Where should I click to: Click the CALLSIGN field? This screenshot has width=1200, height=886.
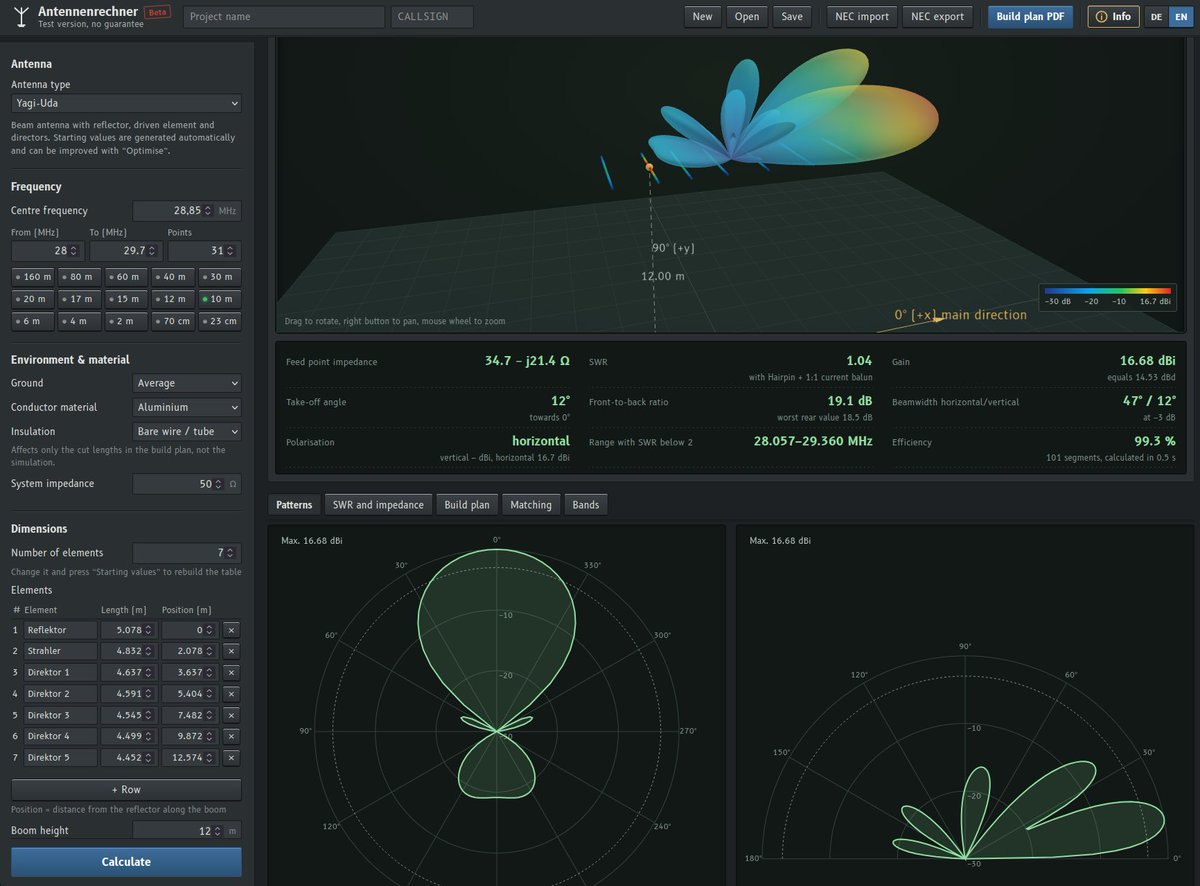tap(431, 17)
